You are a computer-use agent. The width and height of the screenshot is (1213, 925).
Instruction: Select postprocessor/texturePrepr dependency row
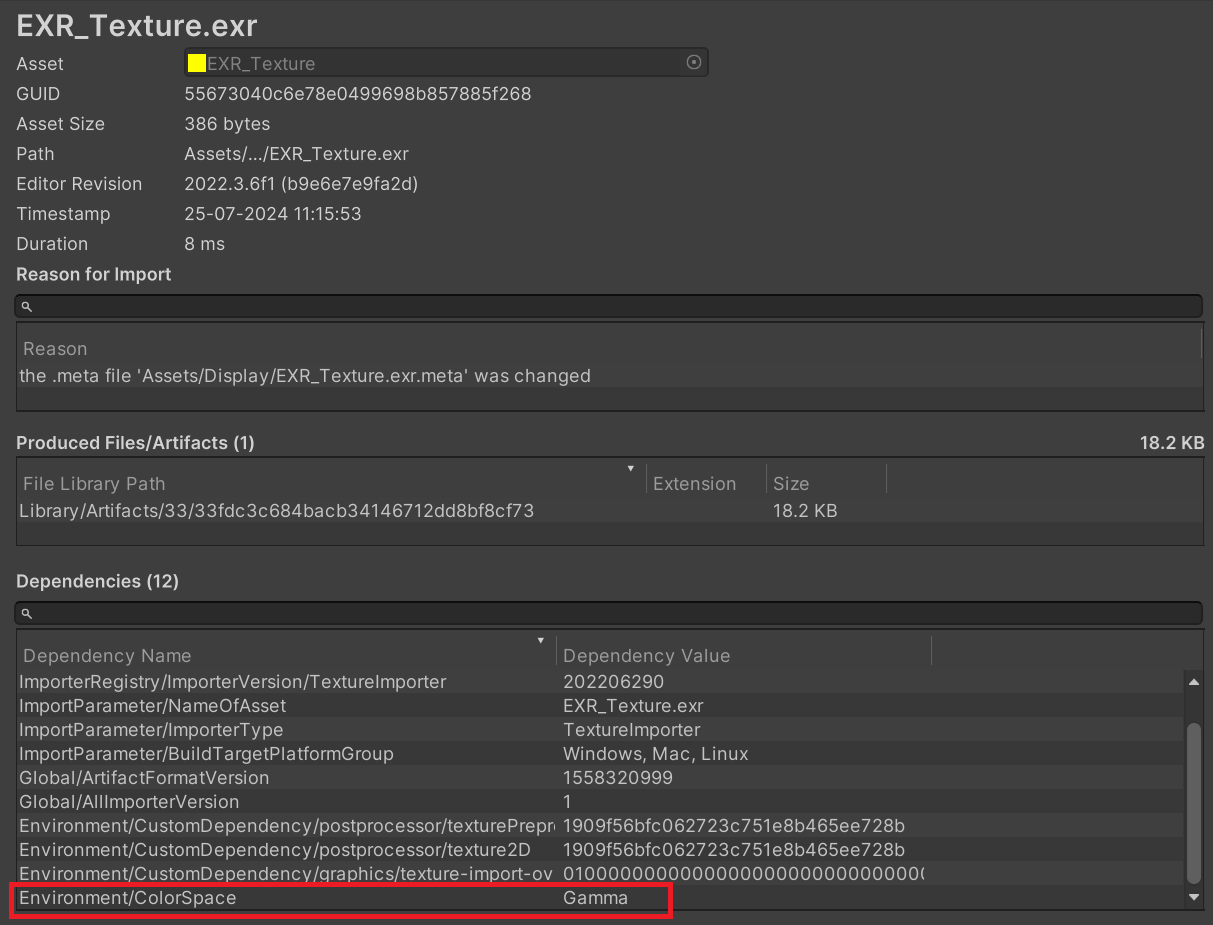600,826
